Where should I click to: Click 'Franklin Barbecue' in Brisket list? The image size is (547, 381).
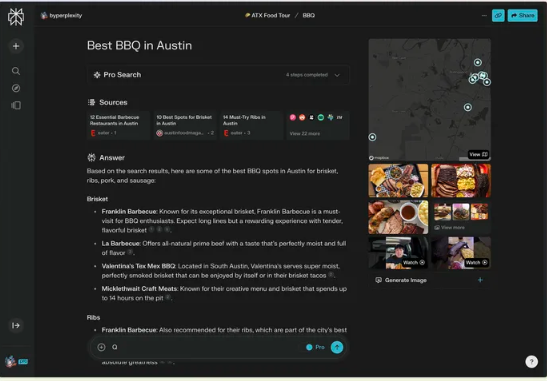(129, 211)
